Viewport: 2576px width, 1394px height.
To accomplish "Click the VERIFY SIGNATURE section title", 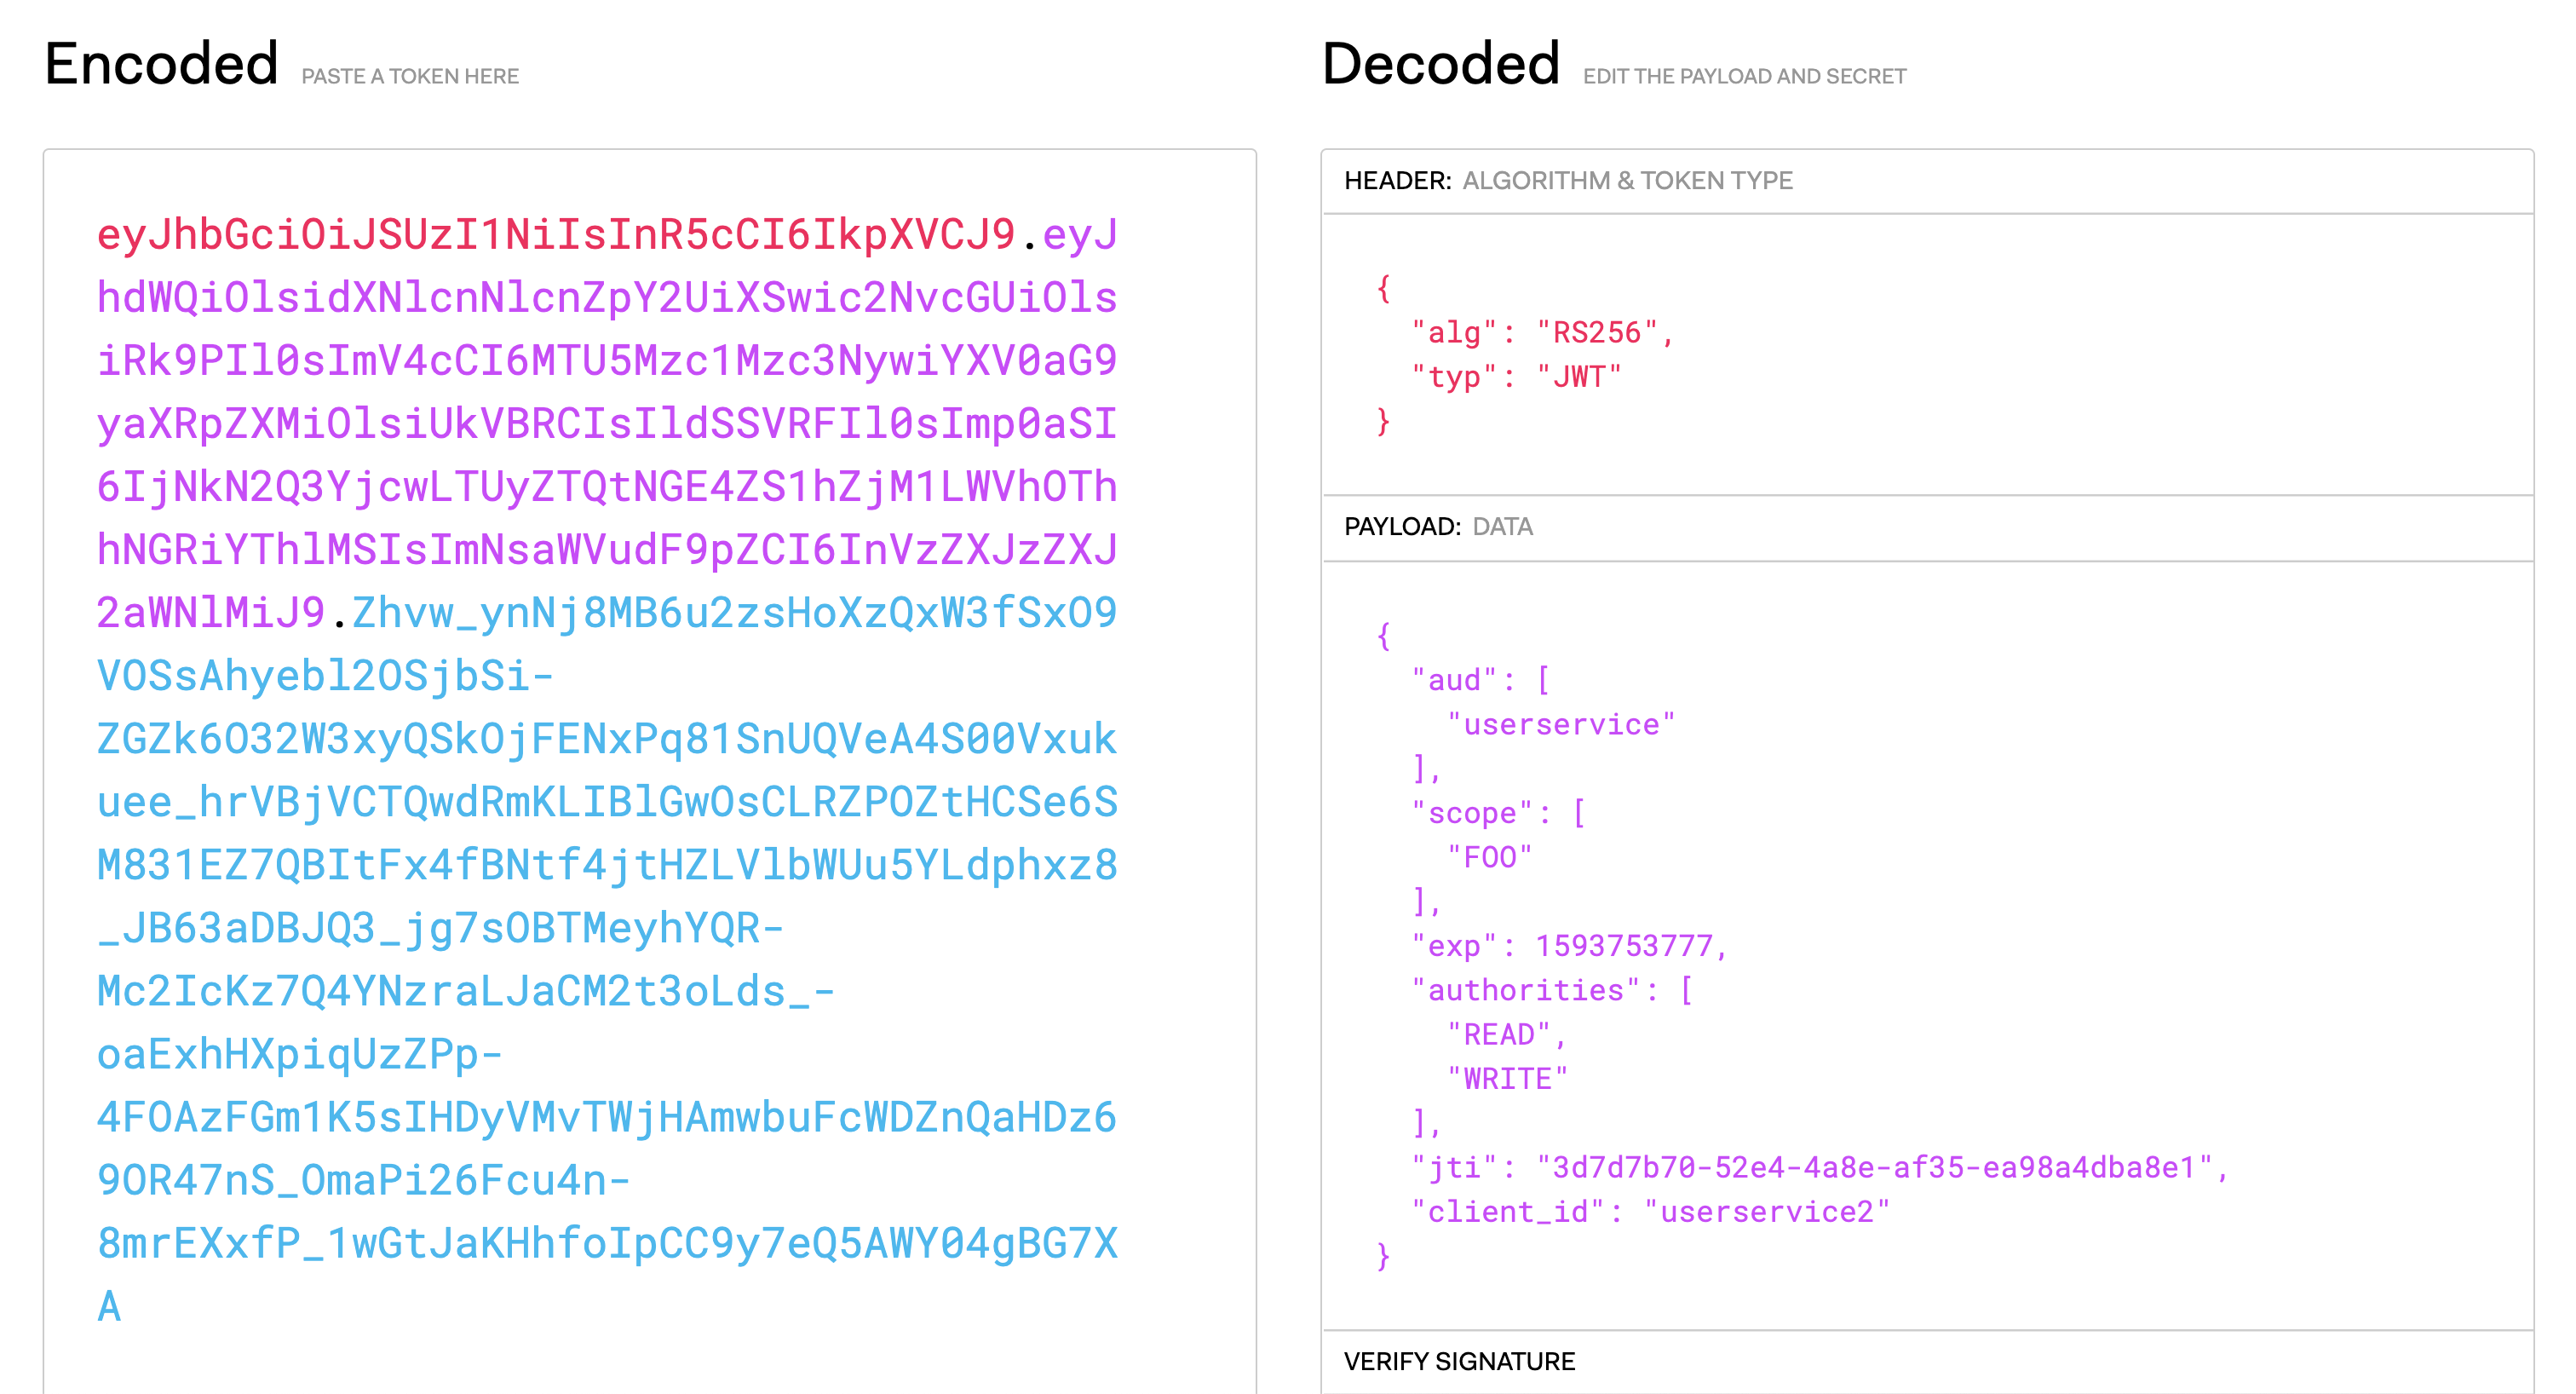I will pos(1459,1362).
